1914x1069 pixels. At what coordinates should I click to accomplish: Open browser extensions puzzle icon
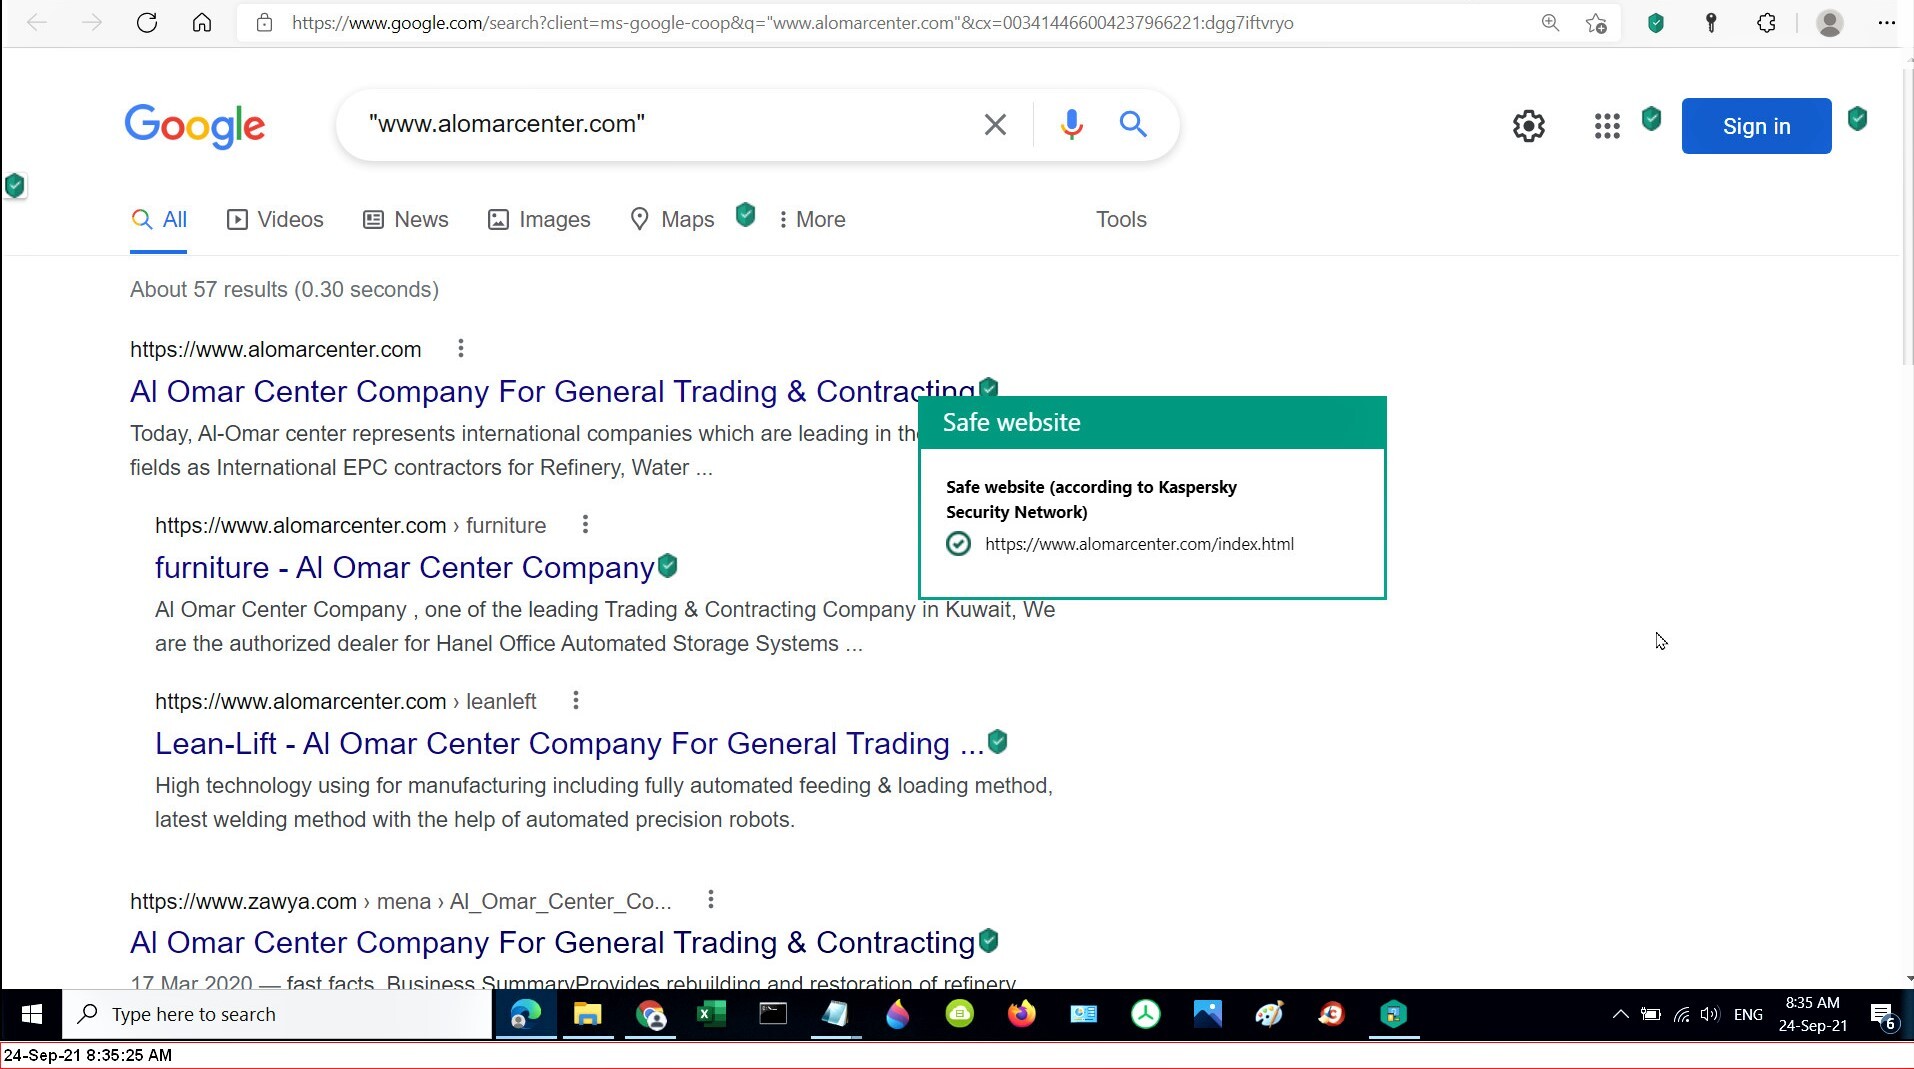tap(1766, 23)
